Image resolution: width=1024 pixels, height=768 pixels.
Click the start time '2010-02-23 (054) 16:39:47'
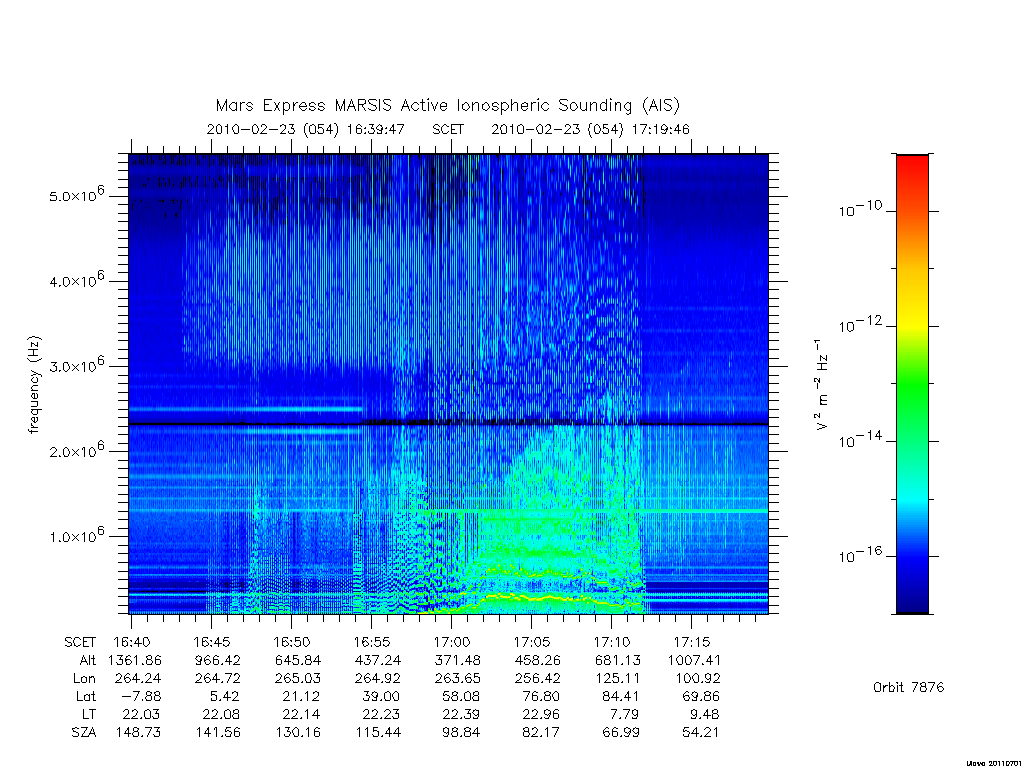point(306,129)
